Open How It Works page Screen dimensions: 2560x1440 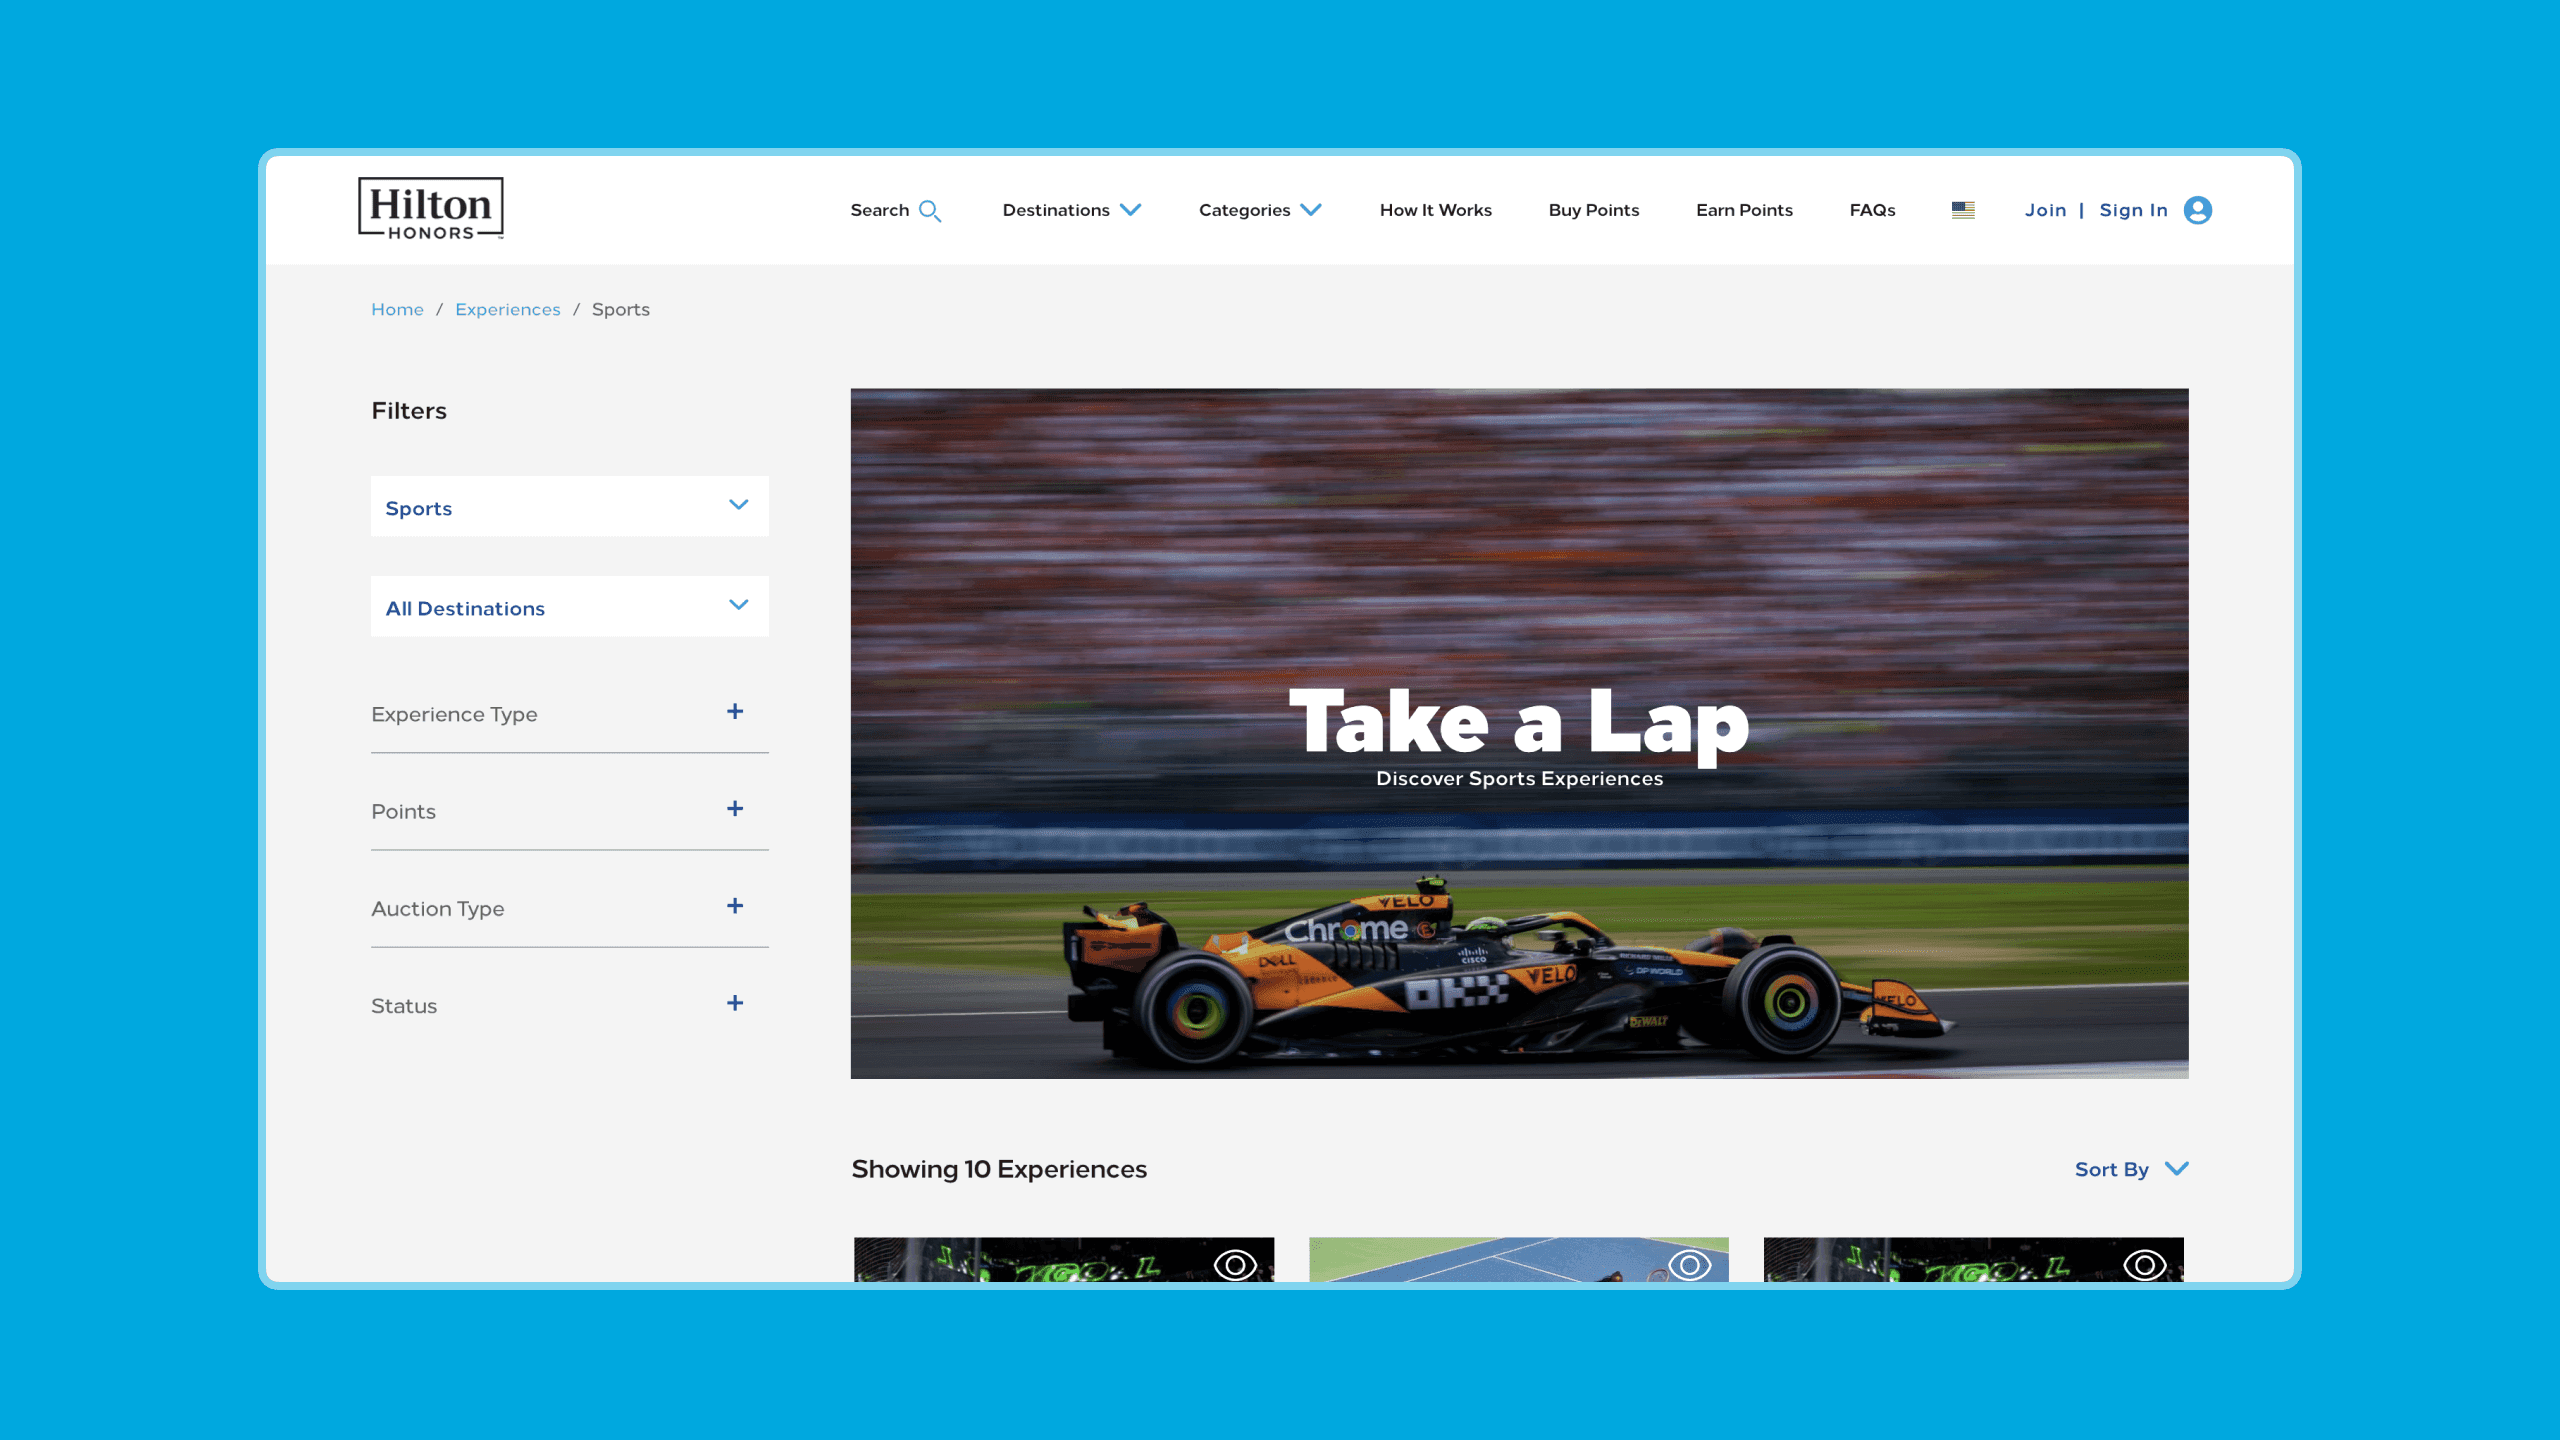pyautogui.click(x=1435, y=210)
